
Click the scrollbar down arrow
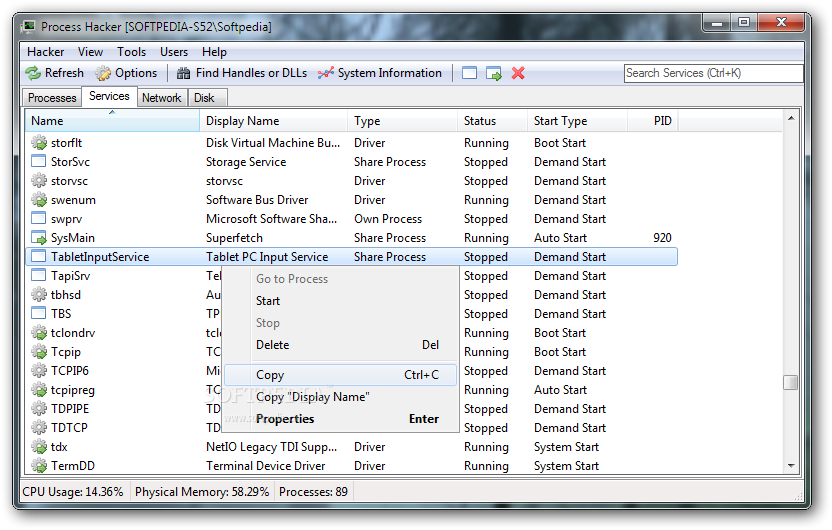(x=791, y=466)
